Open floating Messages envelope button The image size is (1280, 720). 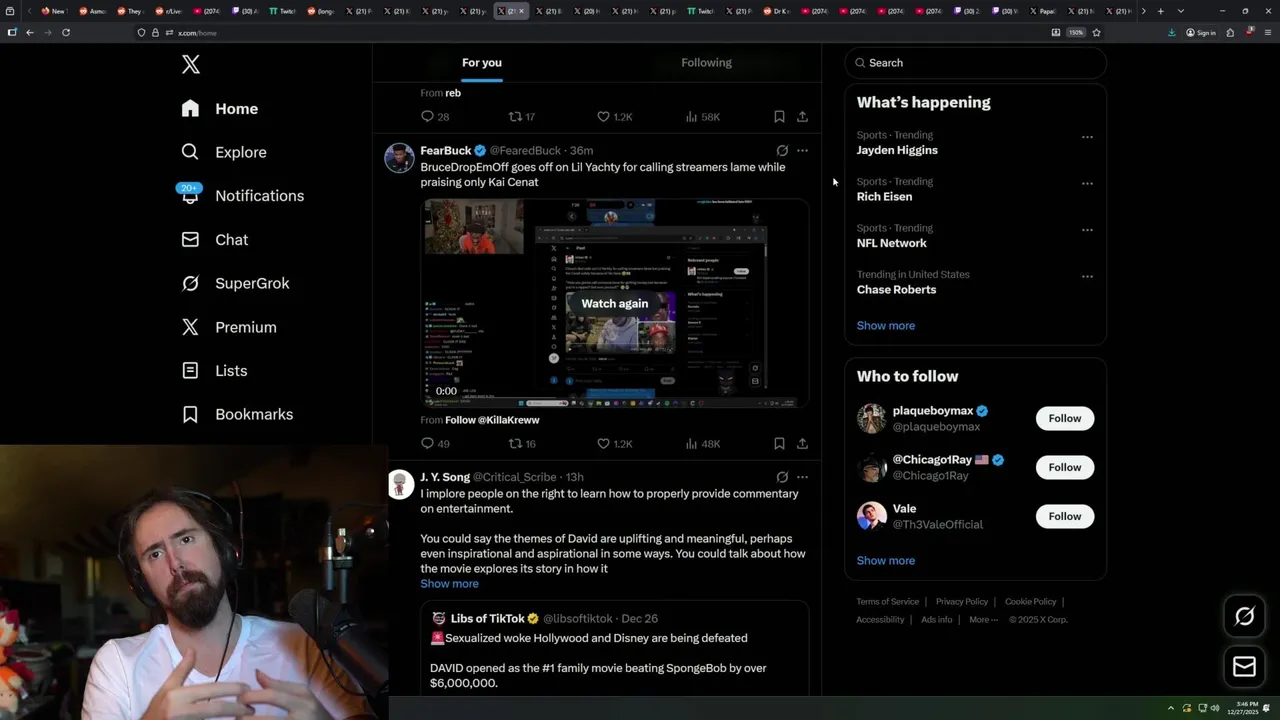click(x=1244, y=666)
